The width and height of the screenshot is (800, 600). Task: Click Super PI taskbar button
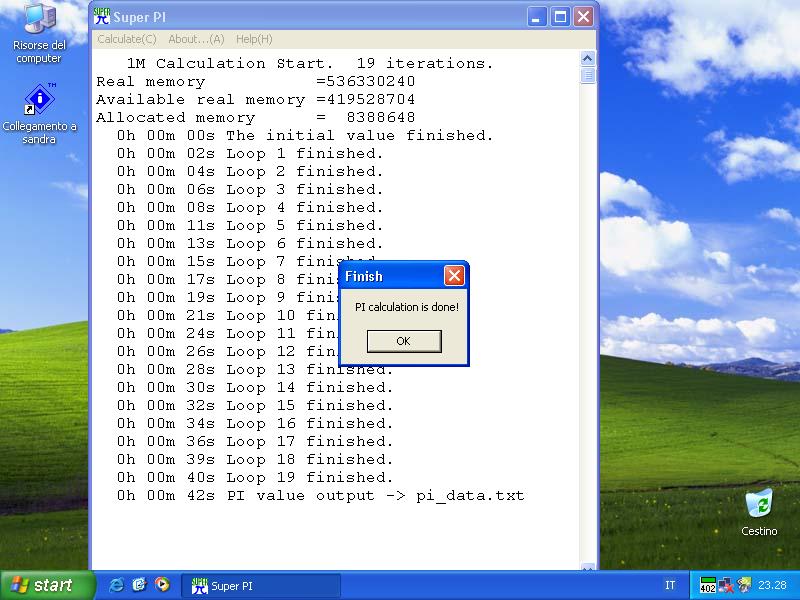261,586
